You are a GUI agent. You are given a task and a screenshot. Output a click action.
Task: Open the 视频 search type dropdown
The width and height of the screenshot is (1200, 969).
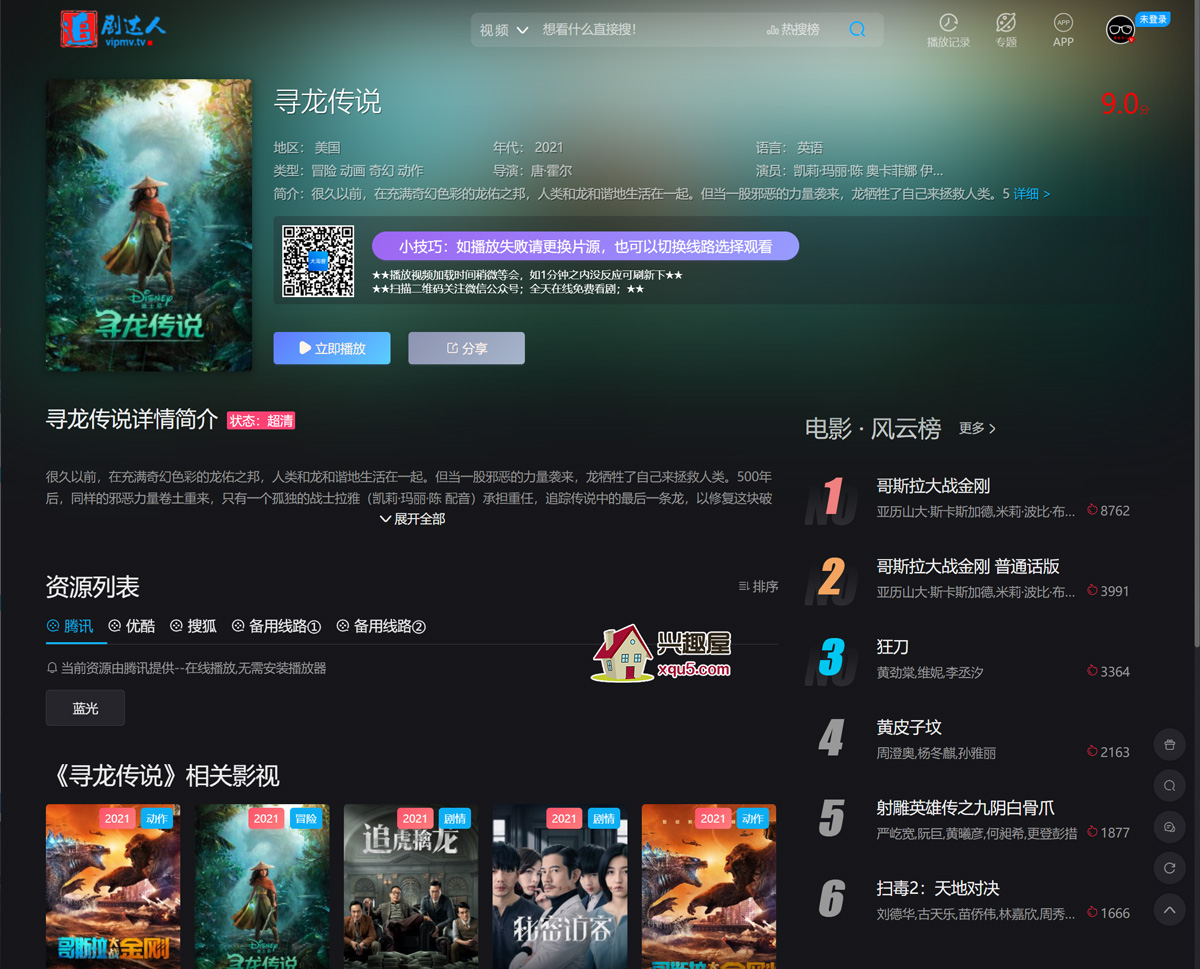(503, 30)
